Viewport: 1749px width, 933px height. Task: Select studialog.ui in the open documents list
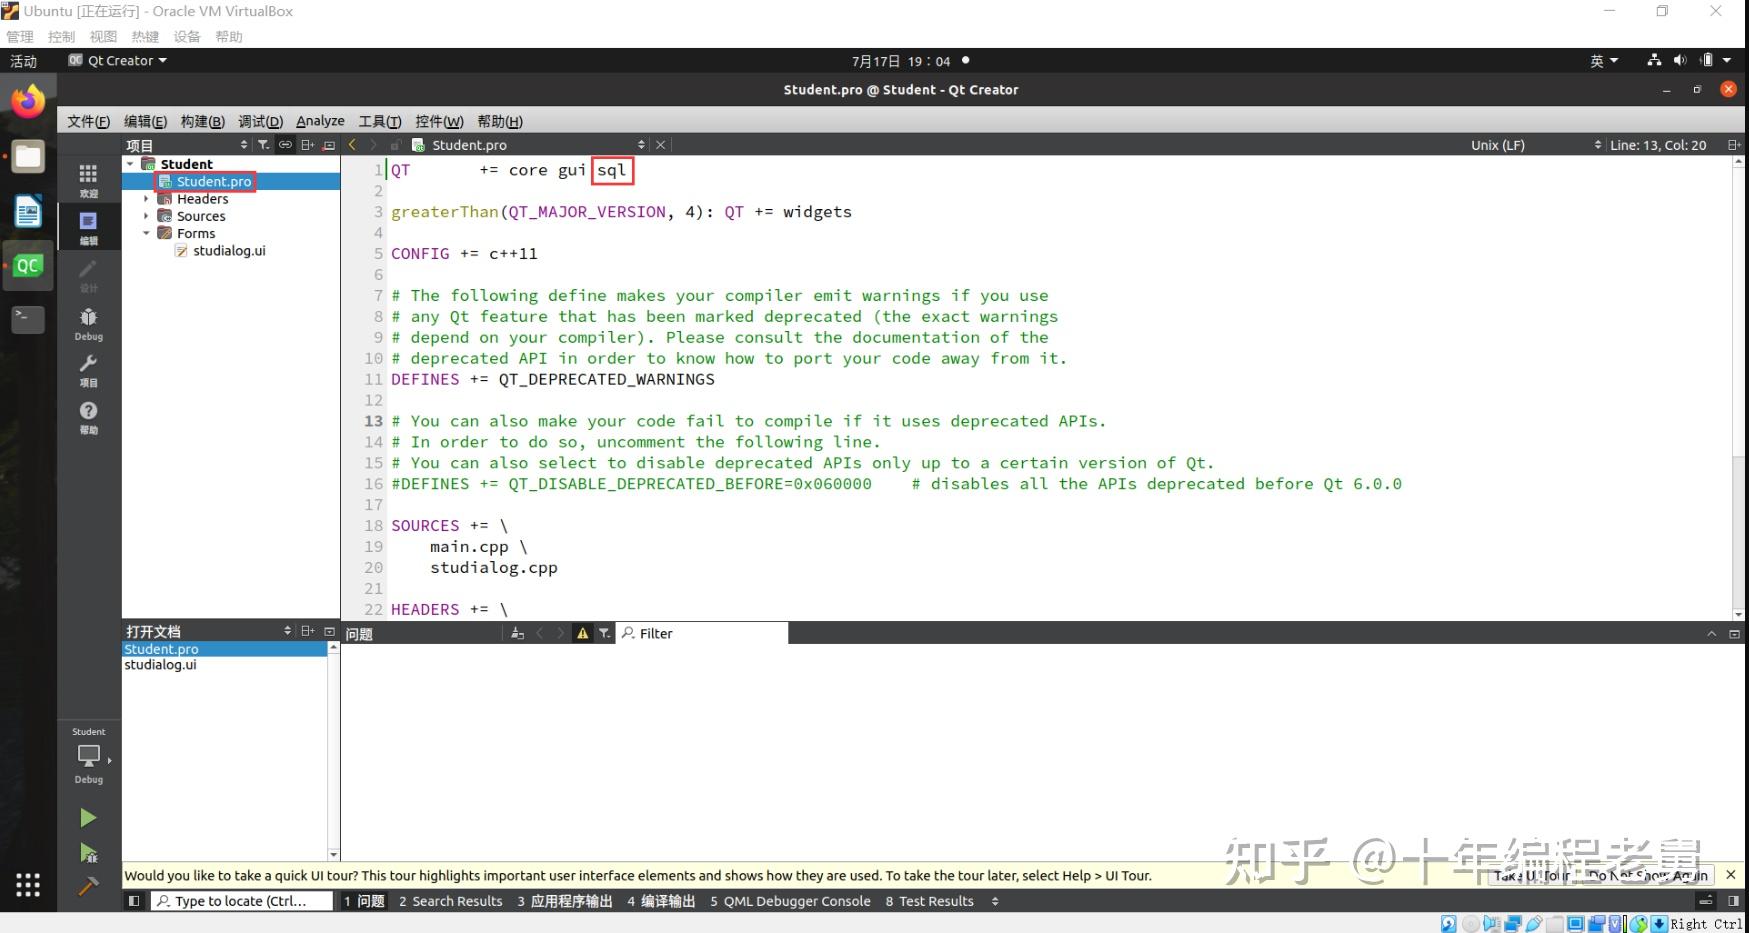(x=160, y=664)
